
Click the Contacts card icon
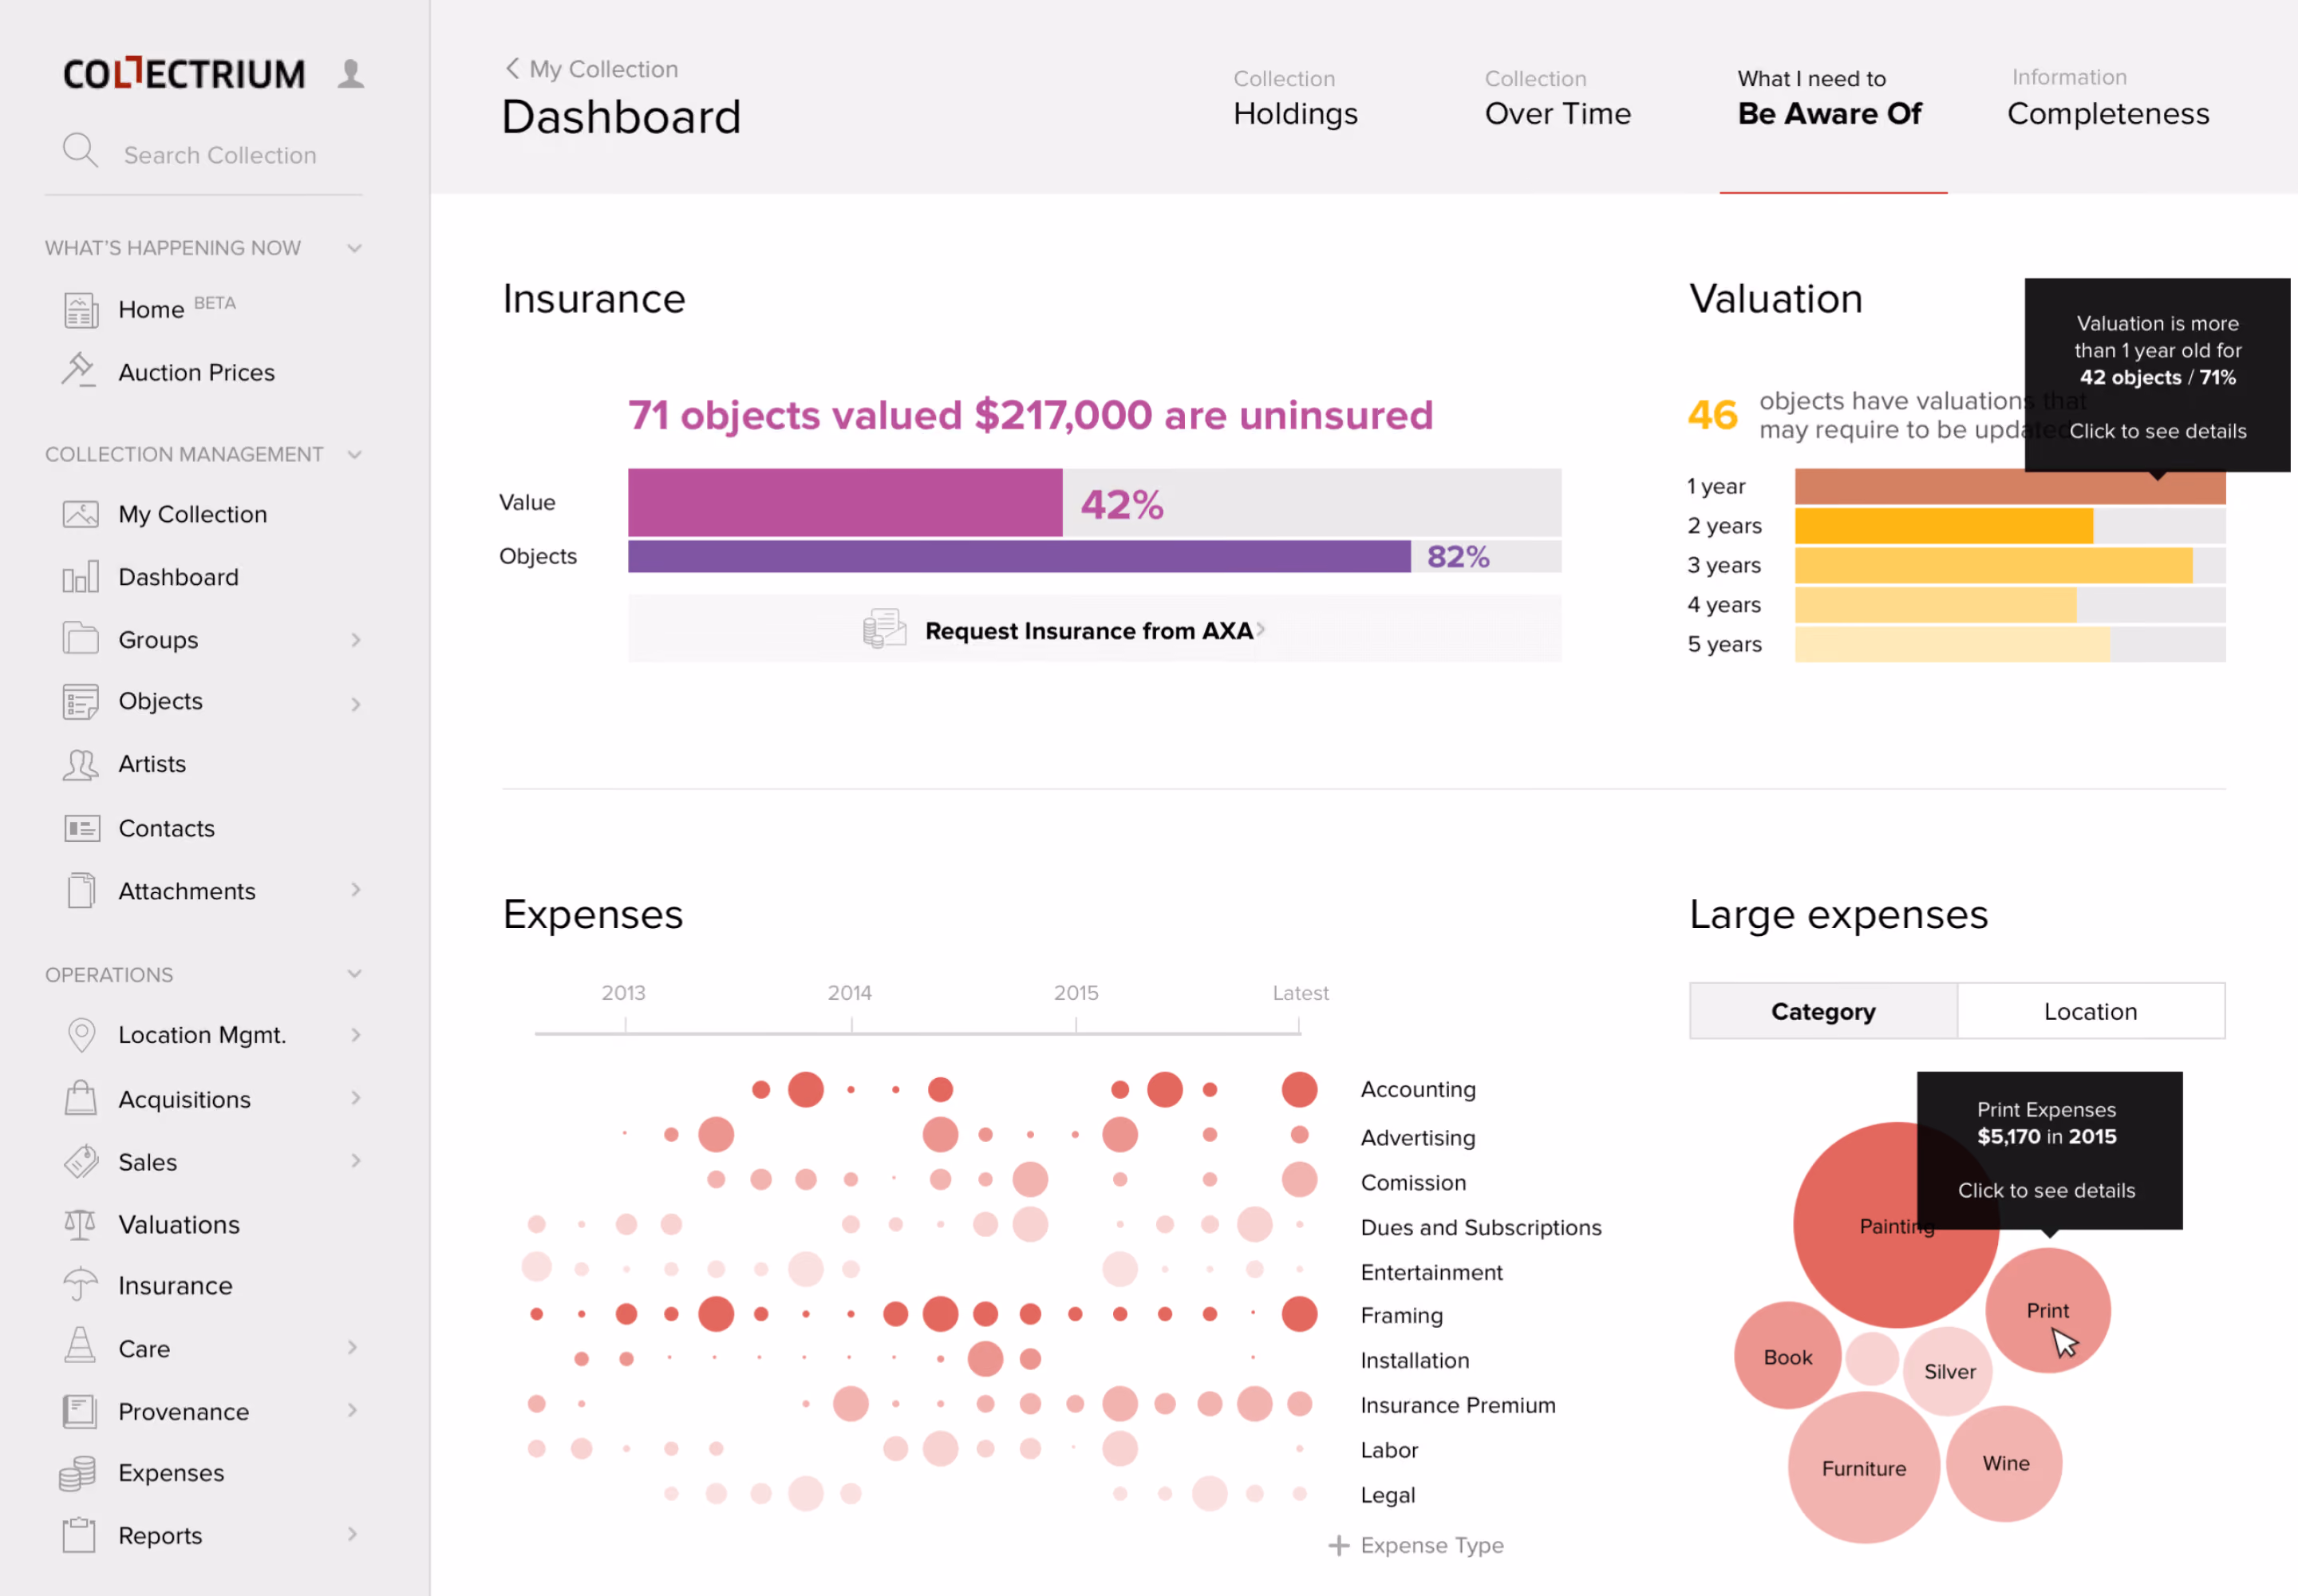[x=82, y=828]
